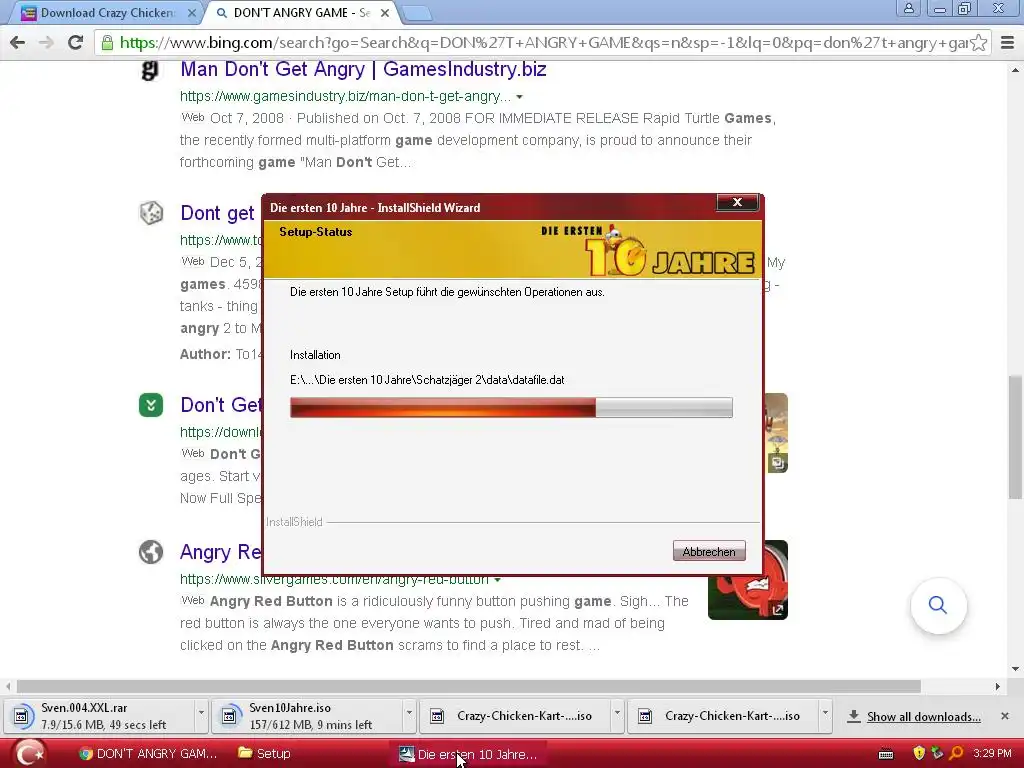Click the globe favicon beside Angry Red result
Image resolution: width=1024 pixels, height=768 pixels.
click(x=151, y=552)
